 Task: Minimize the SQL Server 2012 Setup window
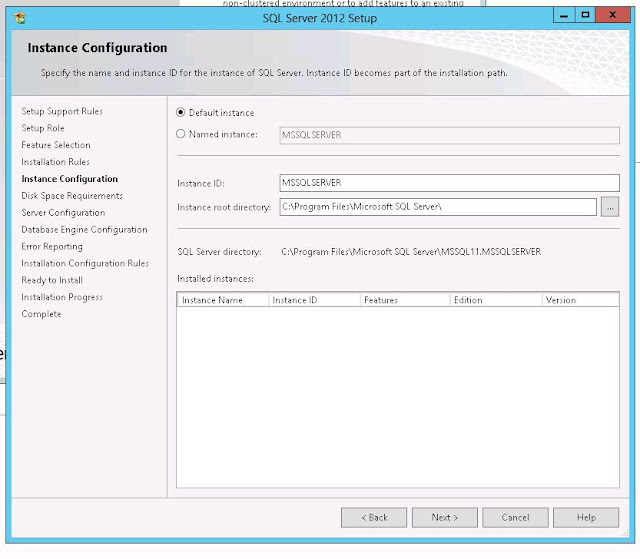[x=564, y=16]
